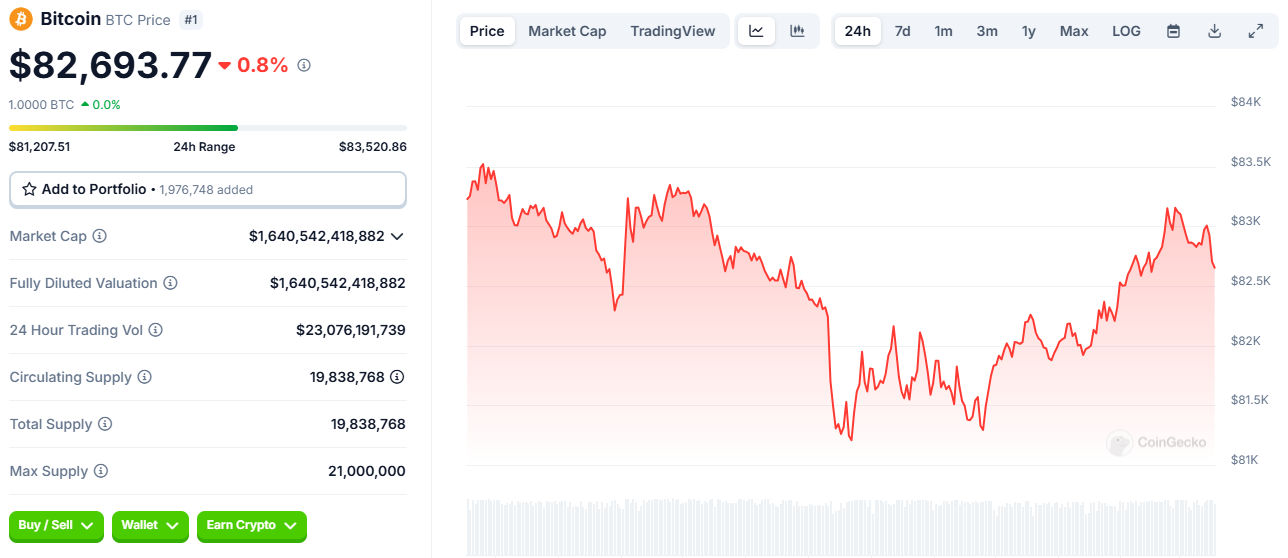Click the info icon next to price change
Image resolution: width=1288 pixels, height=558 pixels.
(304, 65)
